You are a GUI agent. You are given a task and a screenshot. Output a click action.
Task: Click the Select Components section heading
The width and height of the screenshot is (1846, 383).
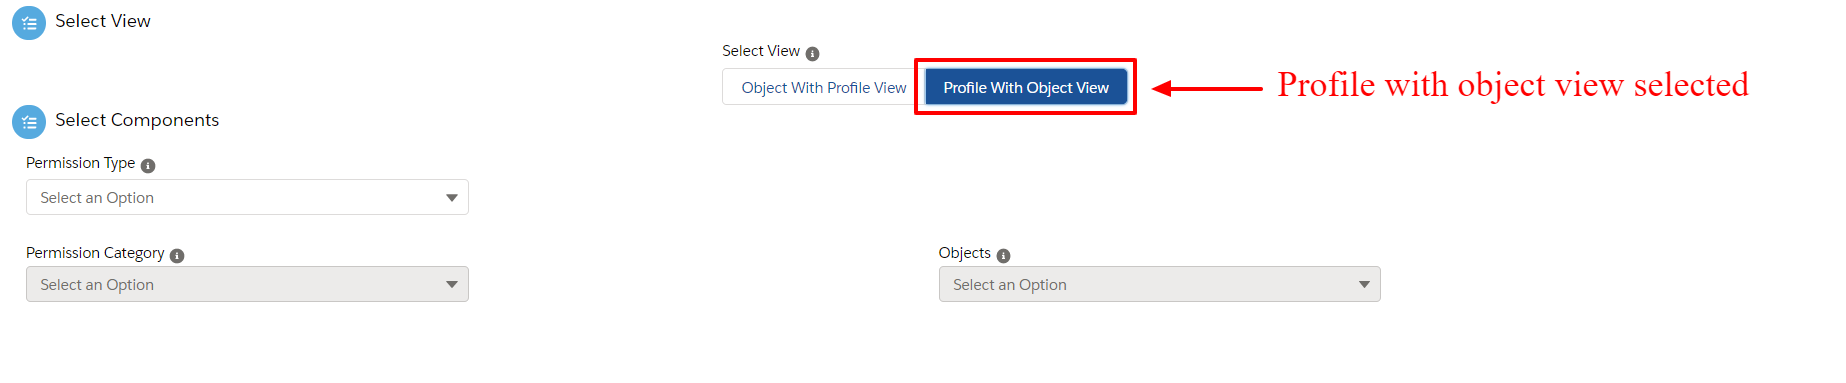[x=137, y=120]
